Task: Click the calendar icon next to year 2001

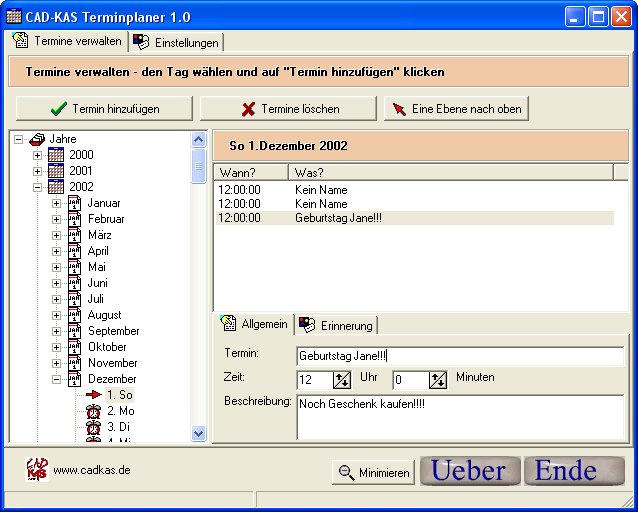Action: click(x=56, y=171)
